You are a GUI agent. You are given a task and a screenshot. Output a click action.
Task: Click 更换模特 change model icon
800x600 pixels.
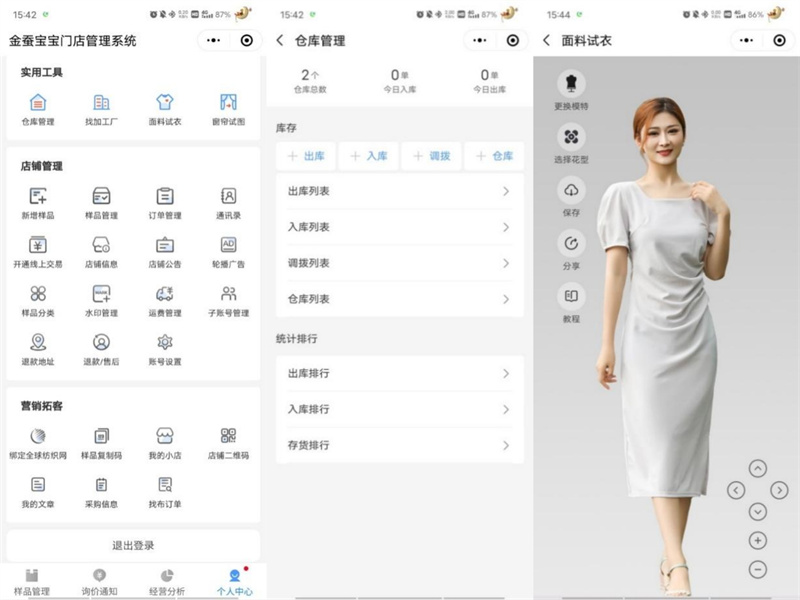tap(571, 84)
